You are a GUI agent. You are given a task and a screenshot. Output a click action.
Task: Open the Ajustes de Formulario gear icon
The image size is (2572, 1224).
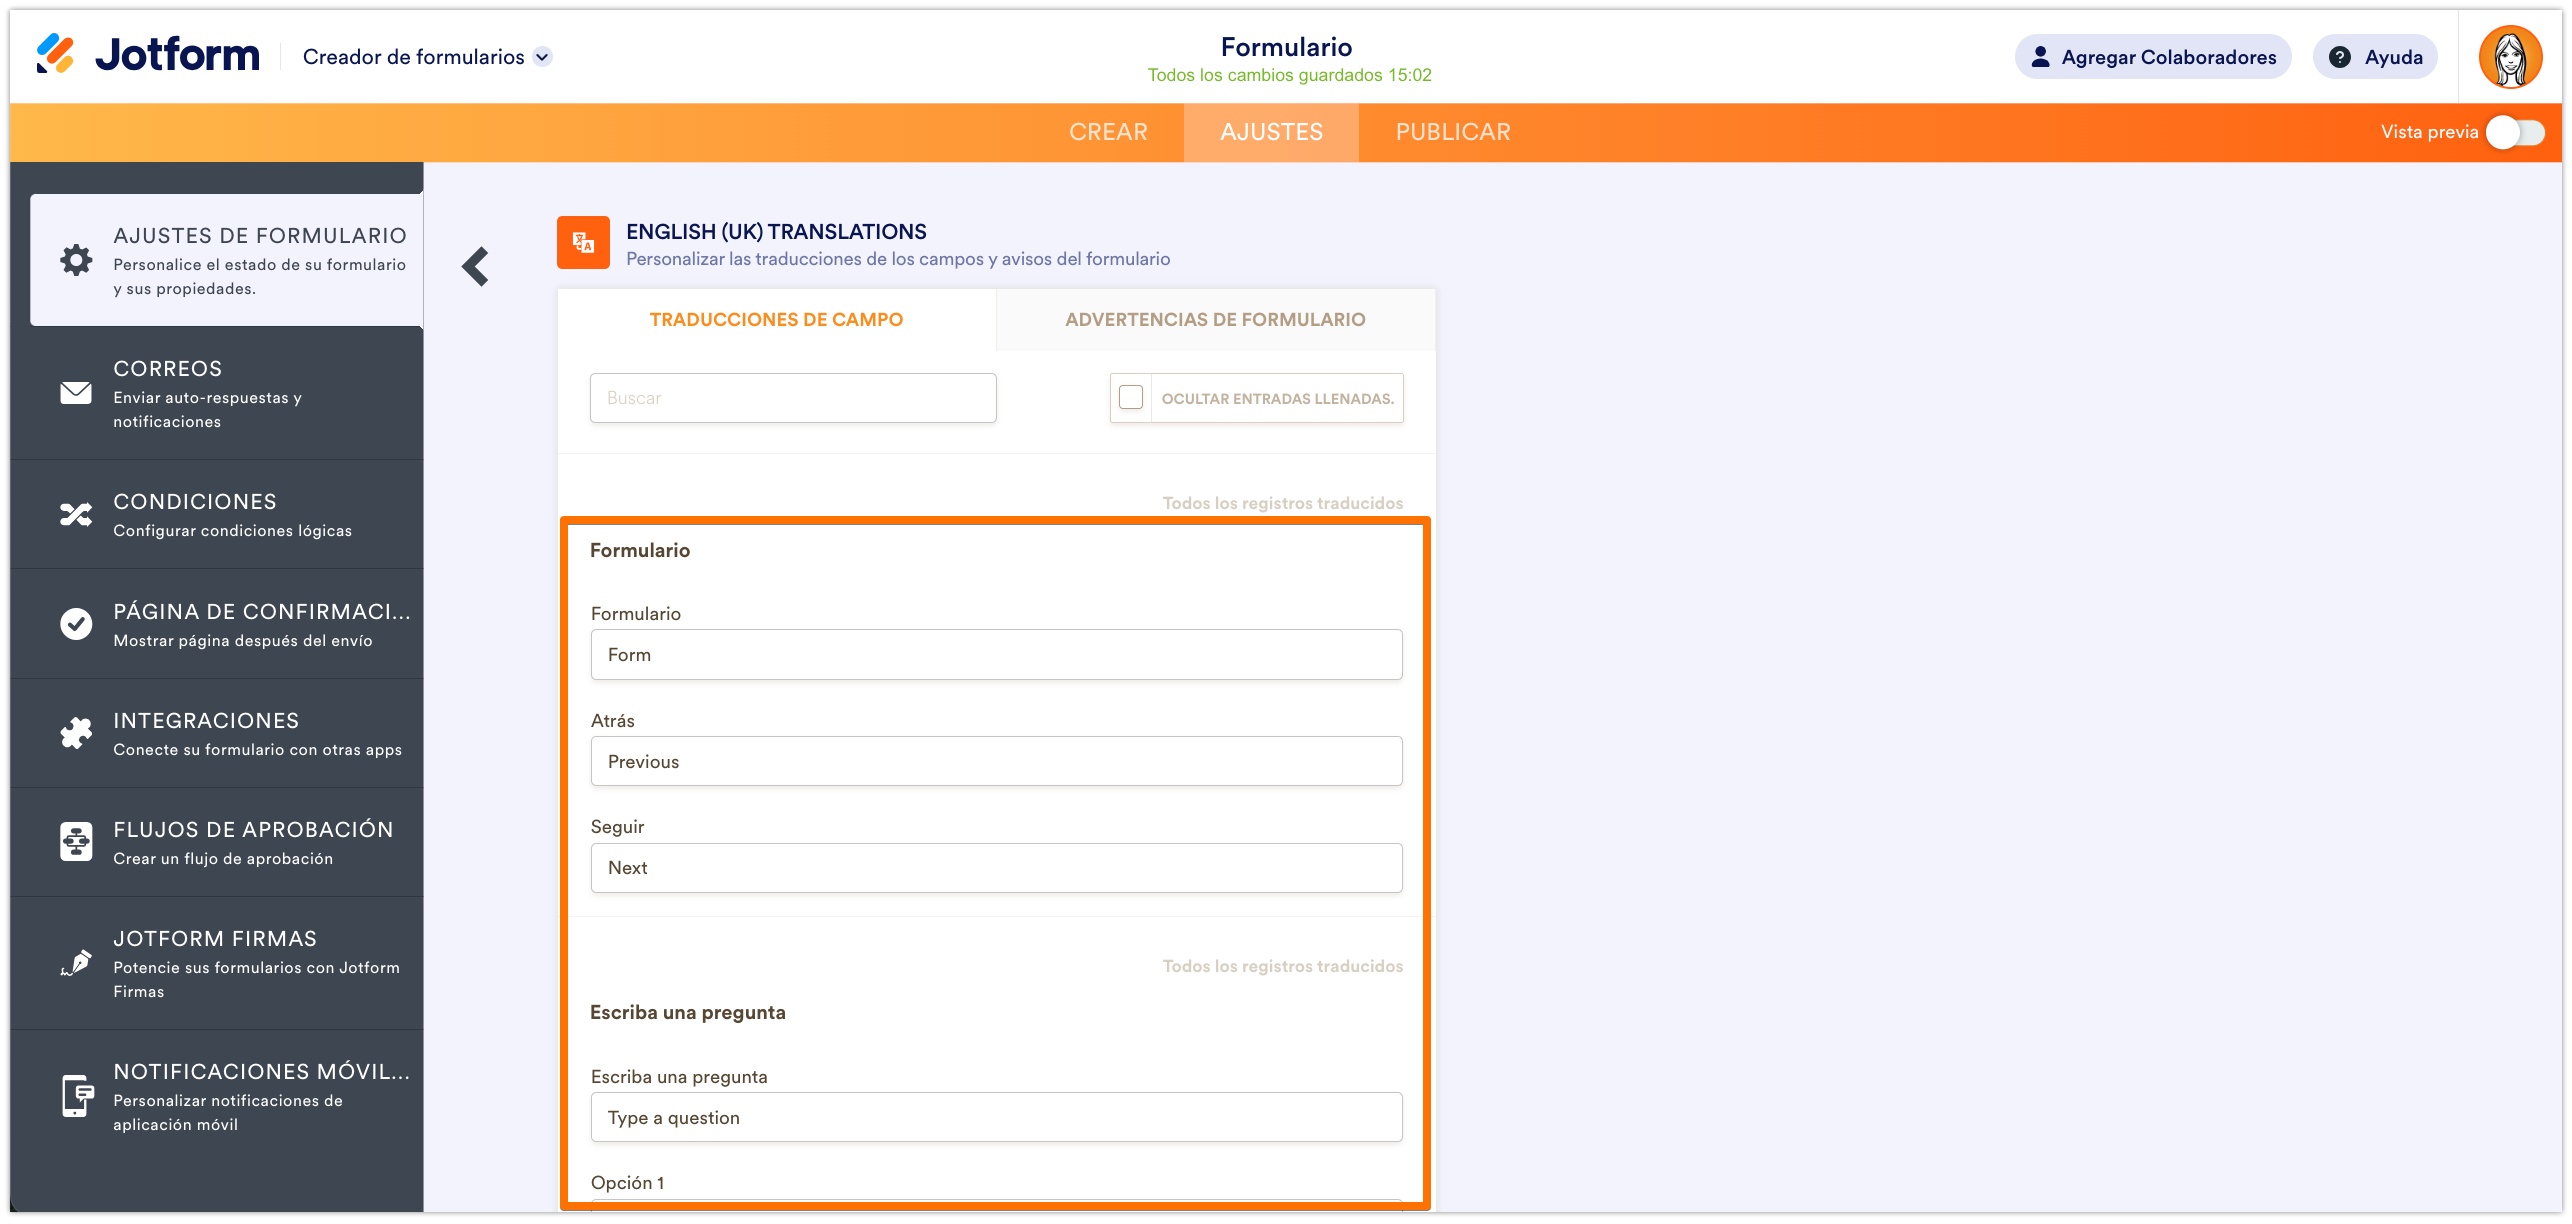point(75,259)
